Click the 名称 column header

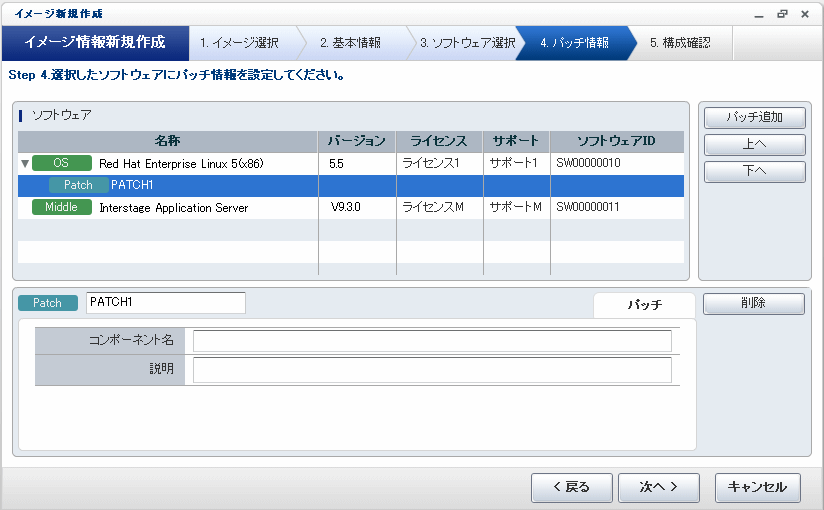(x=168, y=141)
